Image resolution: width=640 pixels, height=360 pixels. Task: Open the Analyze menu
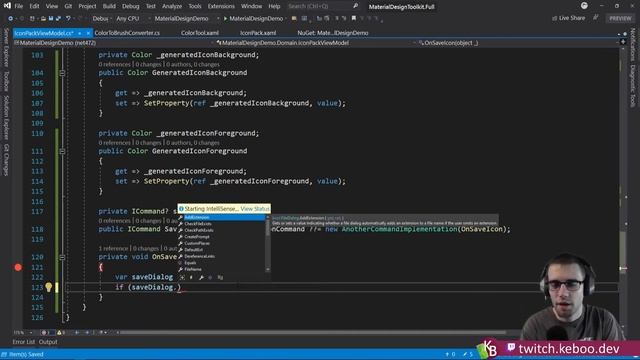[x=172, y=6]
